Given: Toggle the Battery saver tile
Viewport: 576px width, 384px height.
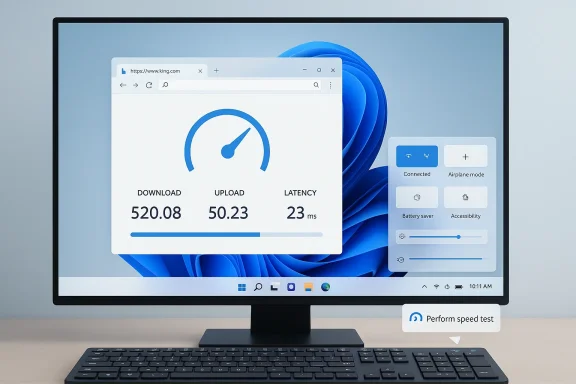Looking at the screenshot, I should [x=417, y=197].
